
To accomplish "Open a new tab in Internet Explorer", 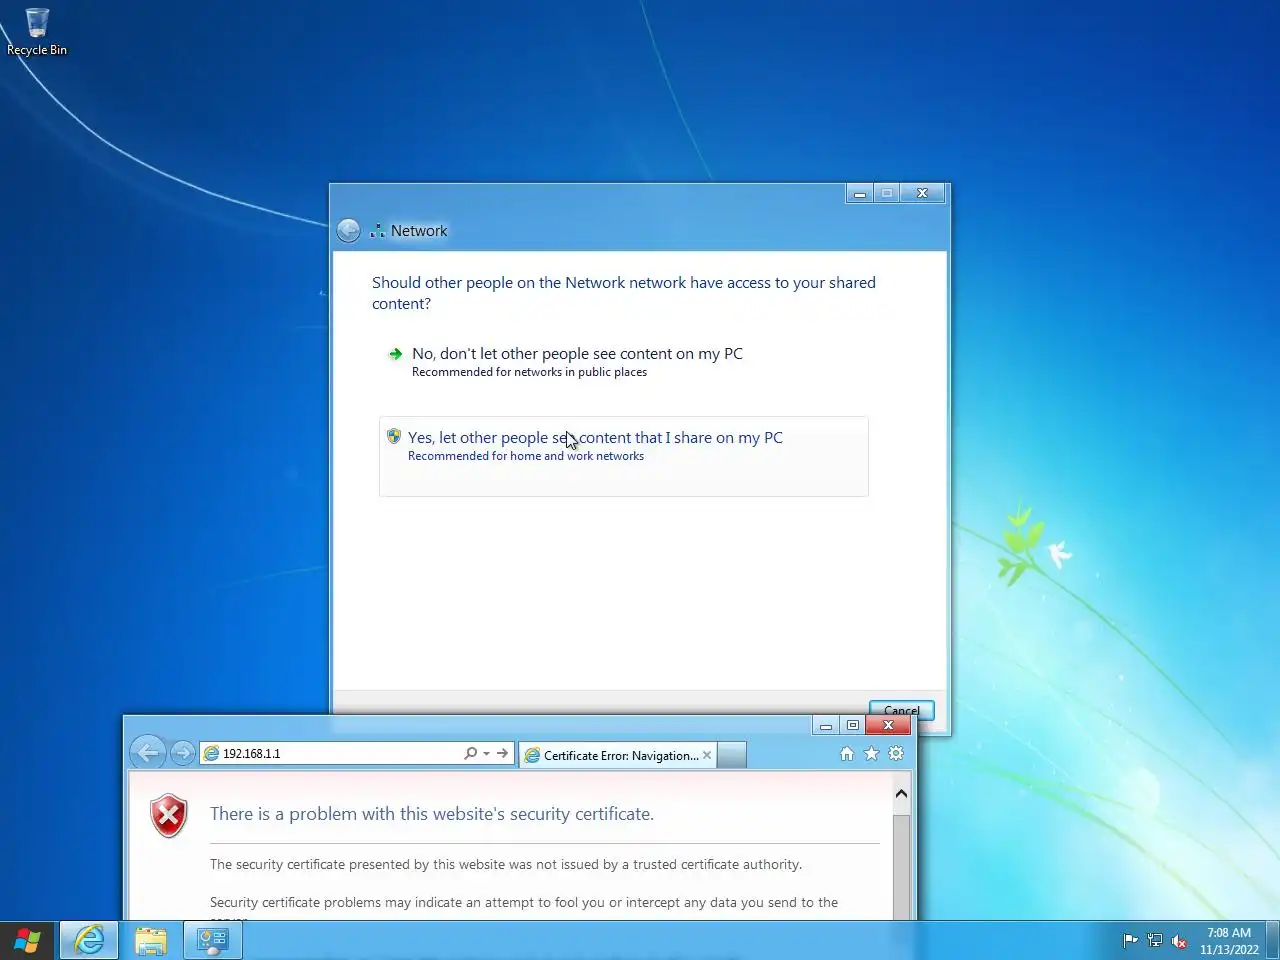I will click(732, 755).
